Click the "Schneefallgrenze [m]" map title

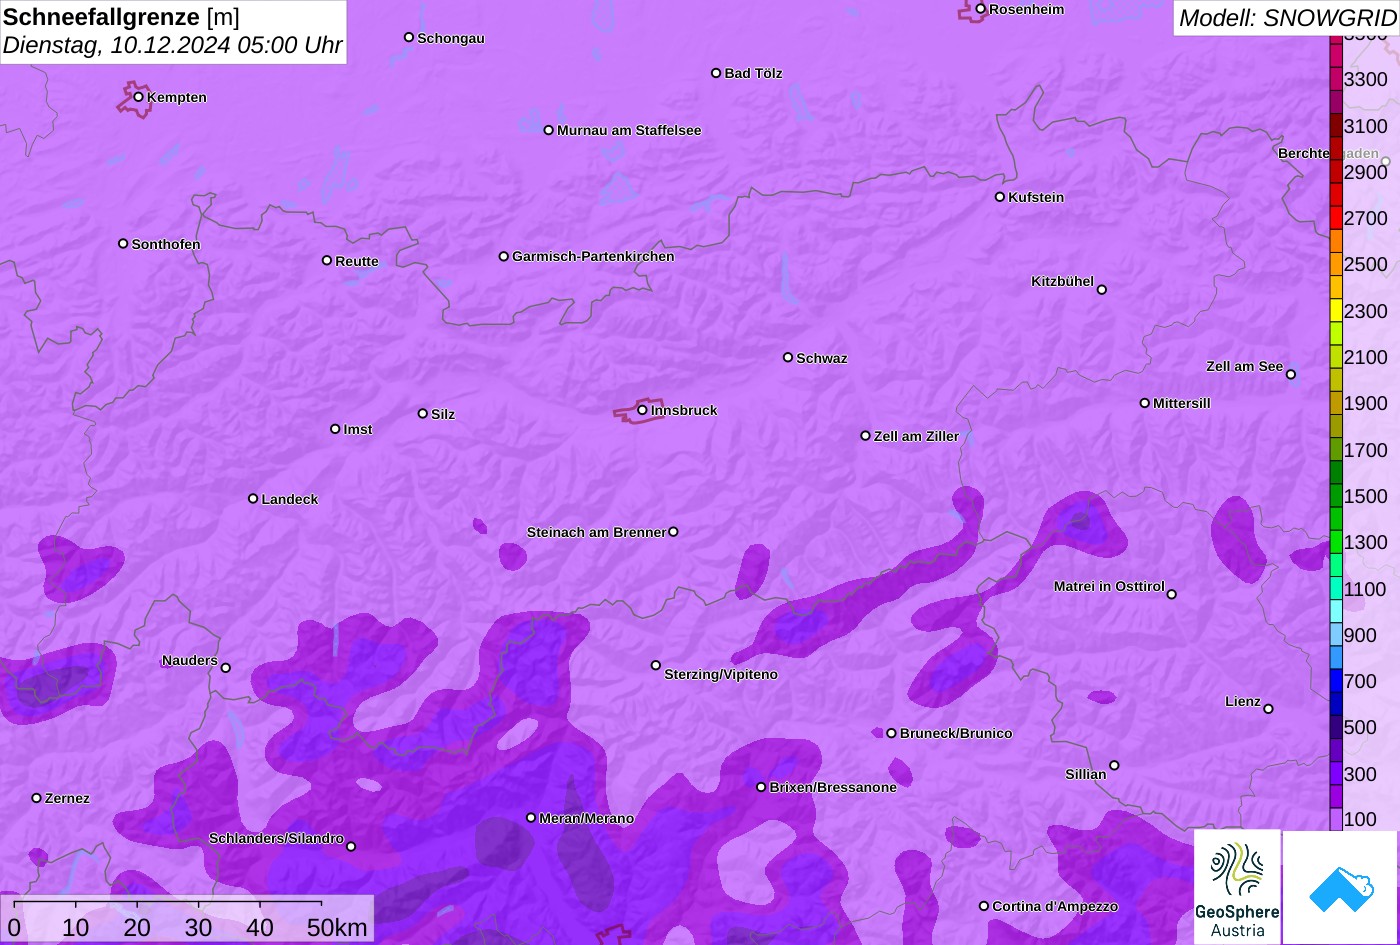pyautogui.click(x=121, y=17)
